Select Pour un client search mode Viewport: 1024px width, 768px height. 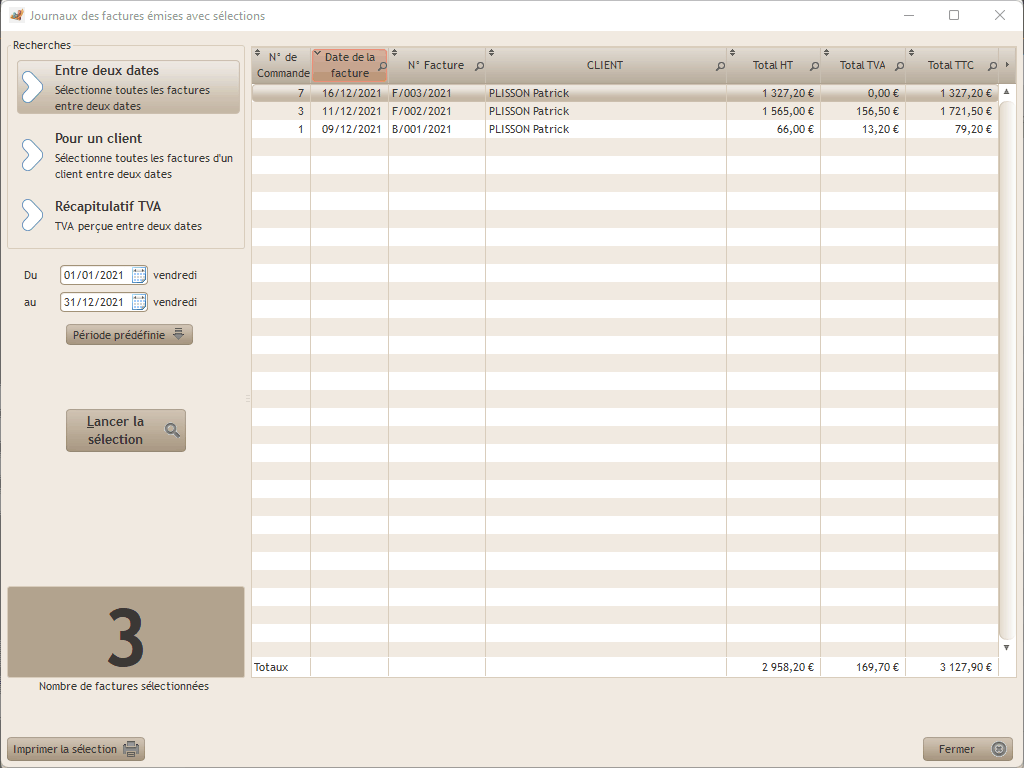pos(129,155)
